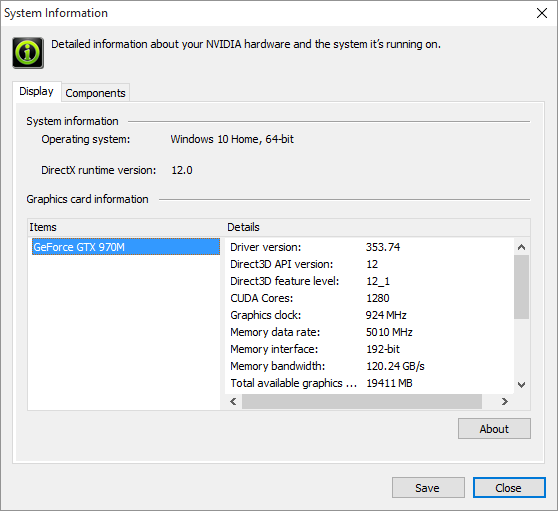Click the Total available graphics label
Screen dimensions: 558x511
click(x=294, y=383)
